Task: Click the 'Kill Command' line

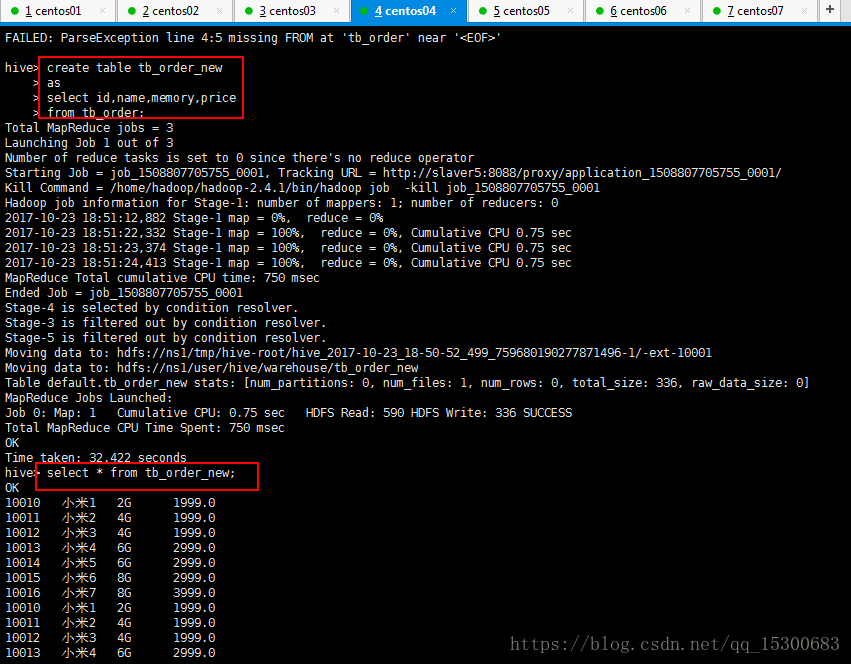Action: [302, 188]
